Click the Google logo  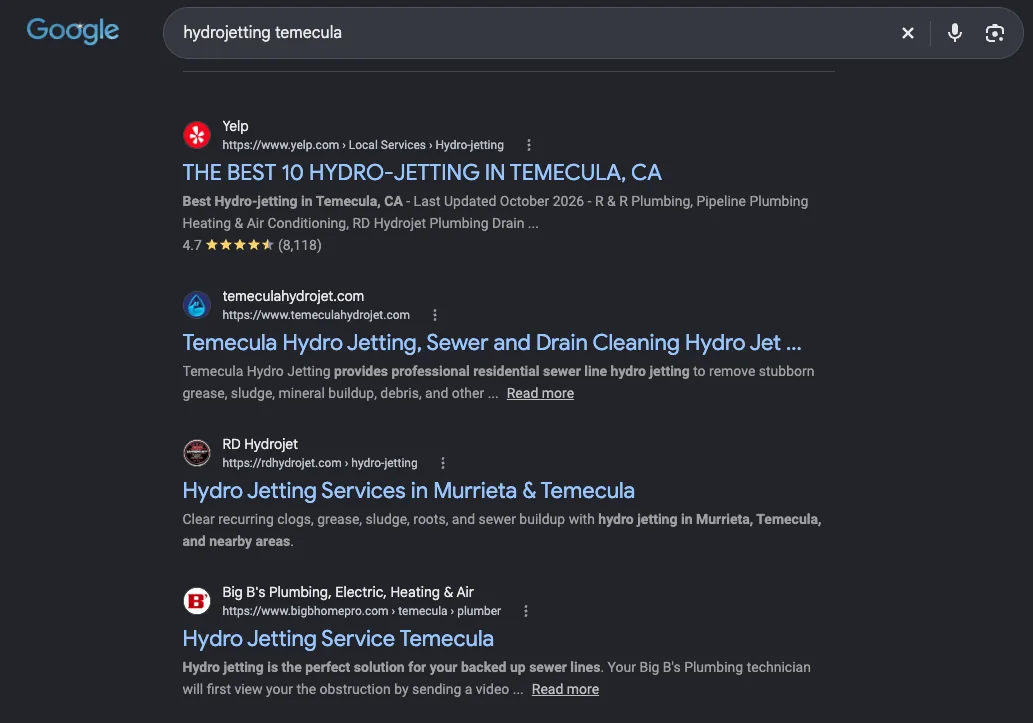[72, 30]
